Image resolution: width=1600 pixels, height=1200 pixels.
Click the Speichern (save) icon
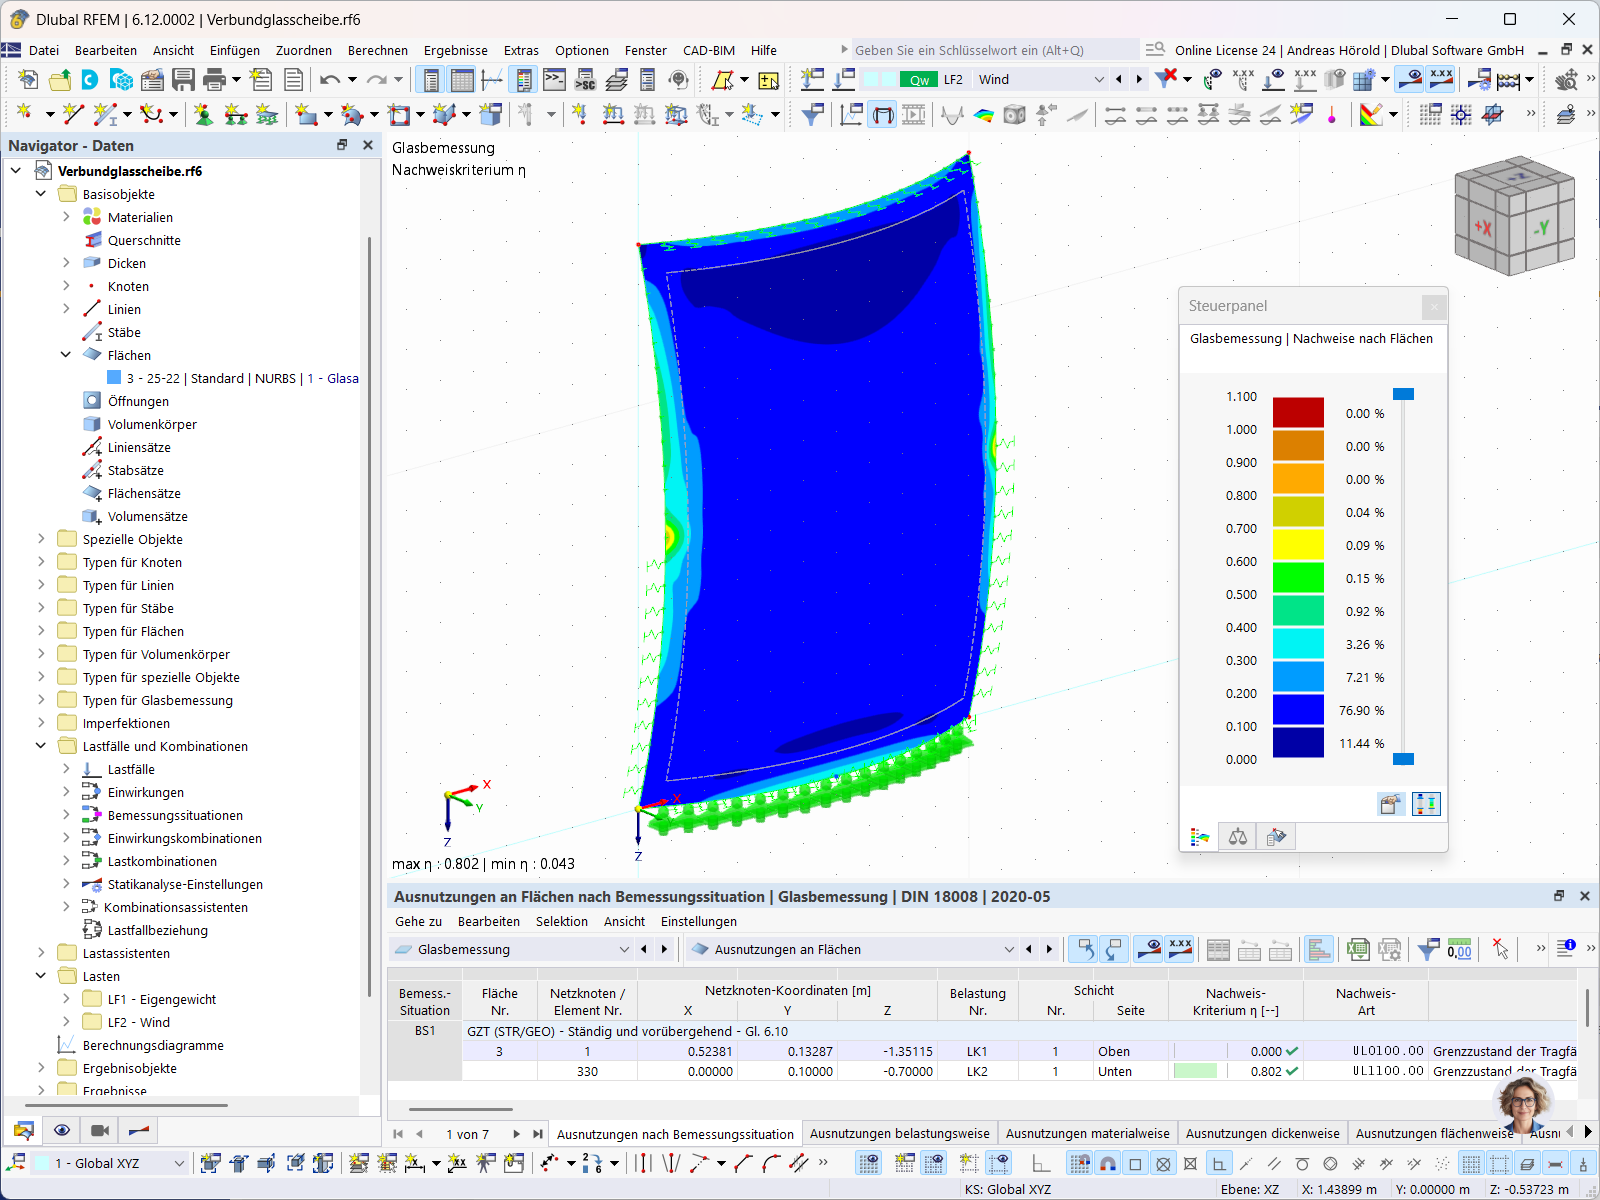(x=184, y=81)
